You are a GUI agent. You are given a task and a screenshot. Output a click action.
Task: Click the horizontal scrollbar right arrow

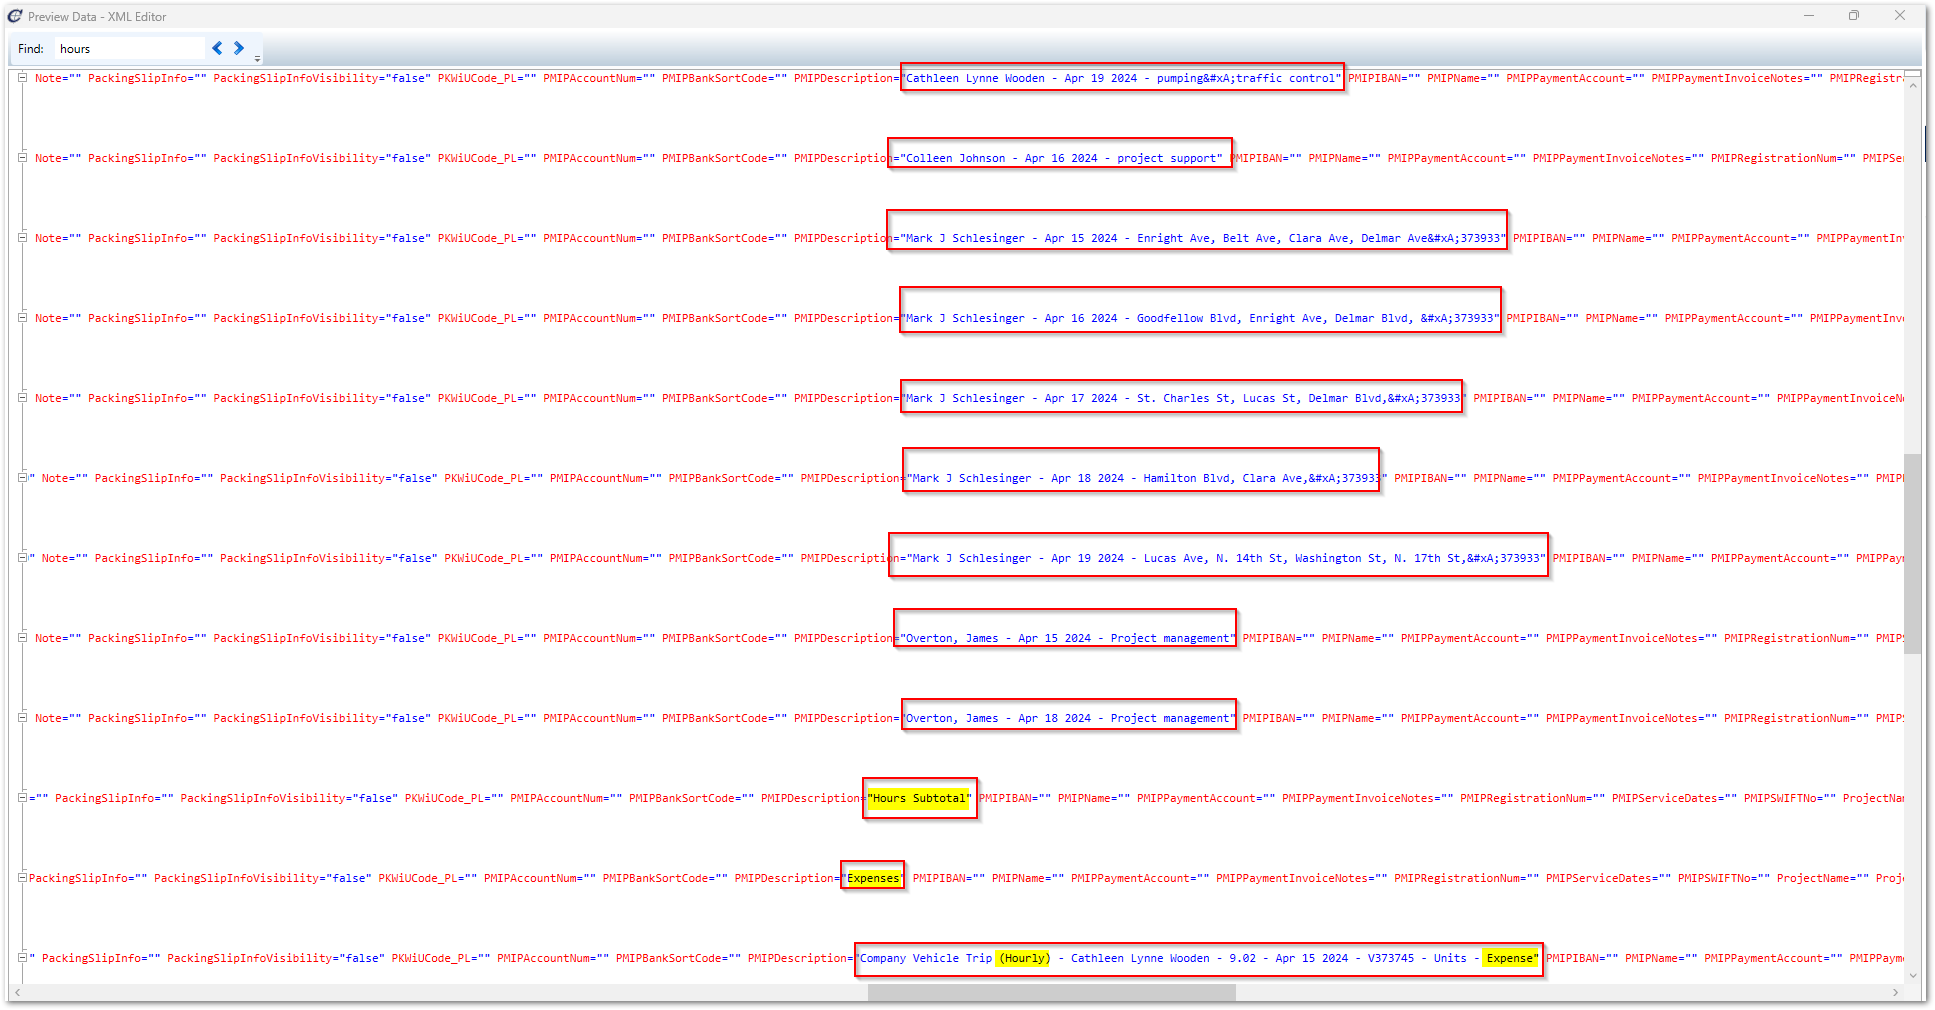tap(1895, 992)
